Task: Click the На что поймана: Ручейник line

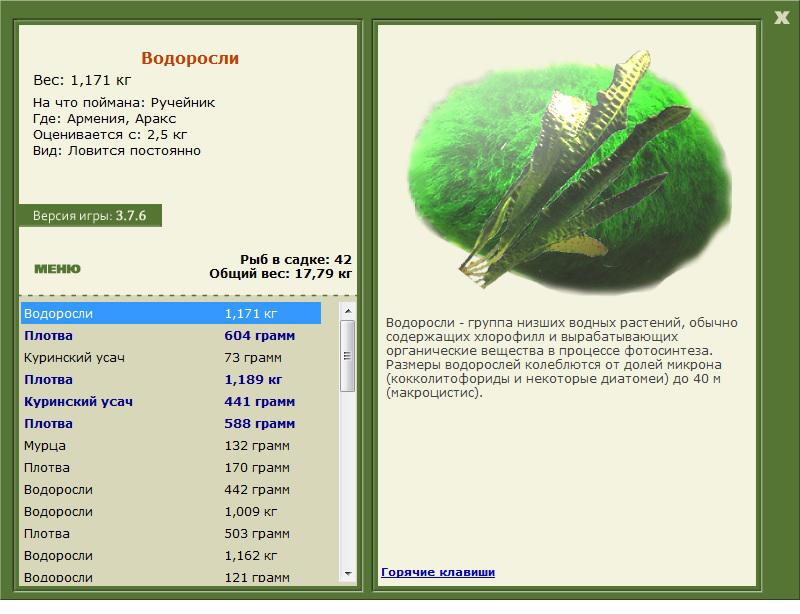Action: [124, 103]
